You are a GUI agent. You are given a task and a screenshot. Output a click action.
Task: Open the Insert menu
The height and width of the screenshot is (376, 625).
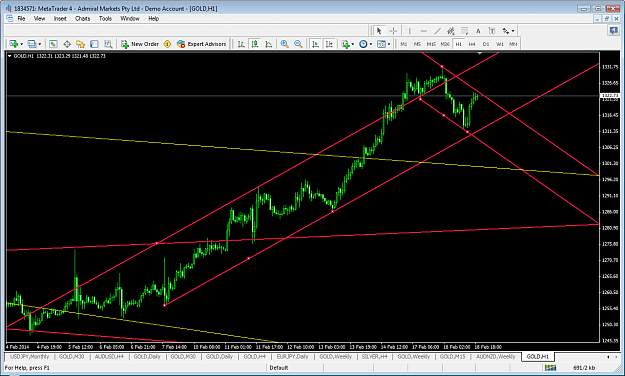tap(60, 18)
